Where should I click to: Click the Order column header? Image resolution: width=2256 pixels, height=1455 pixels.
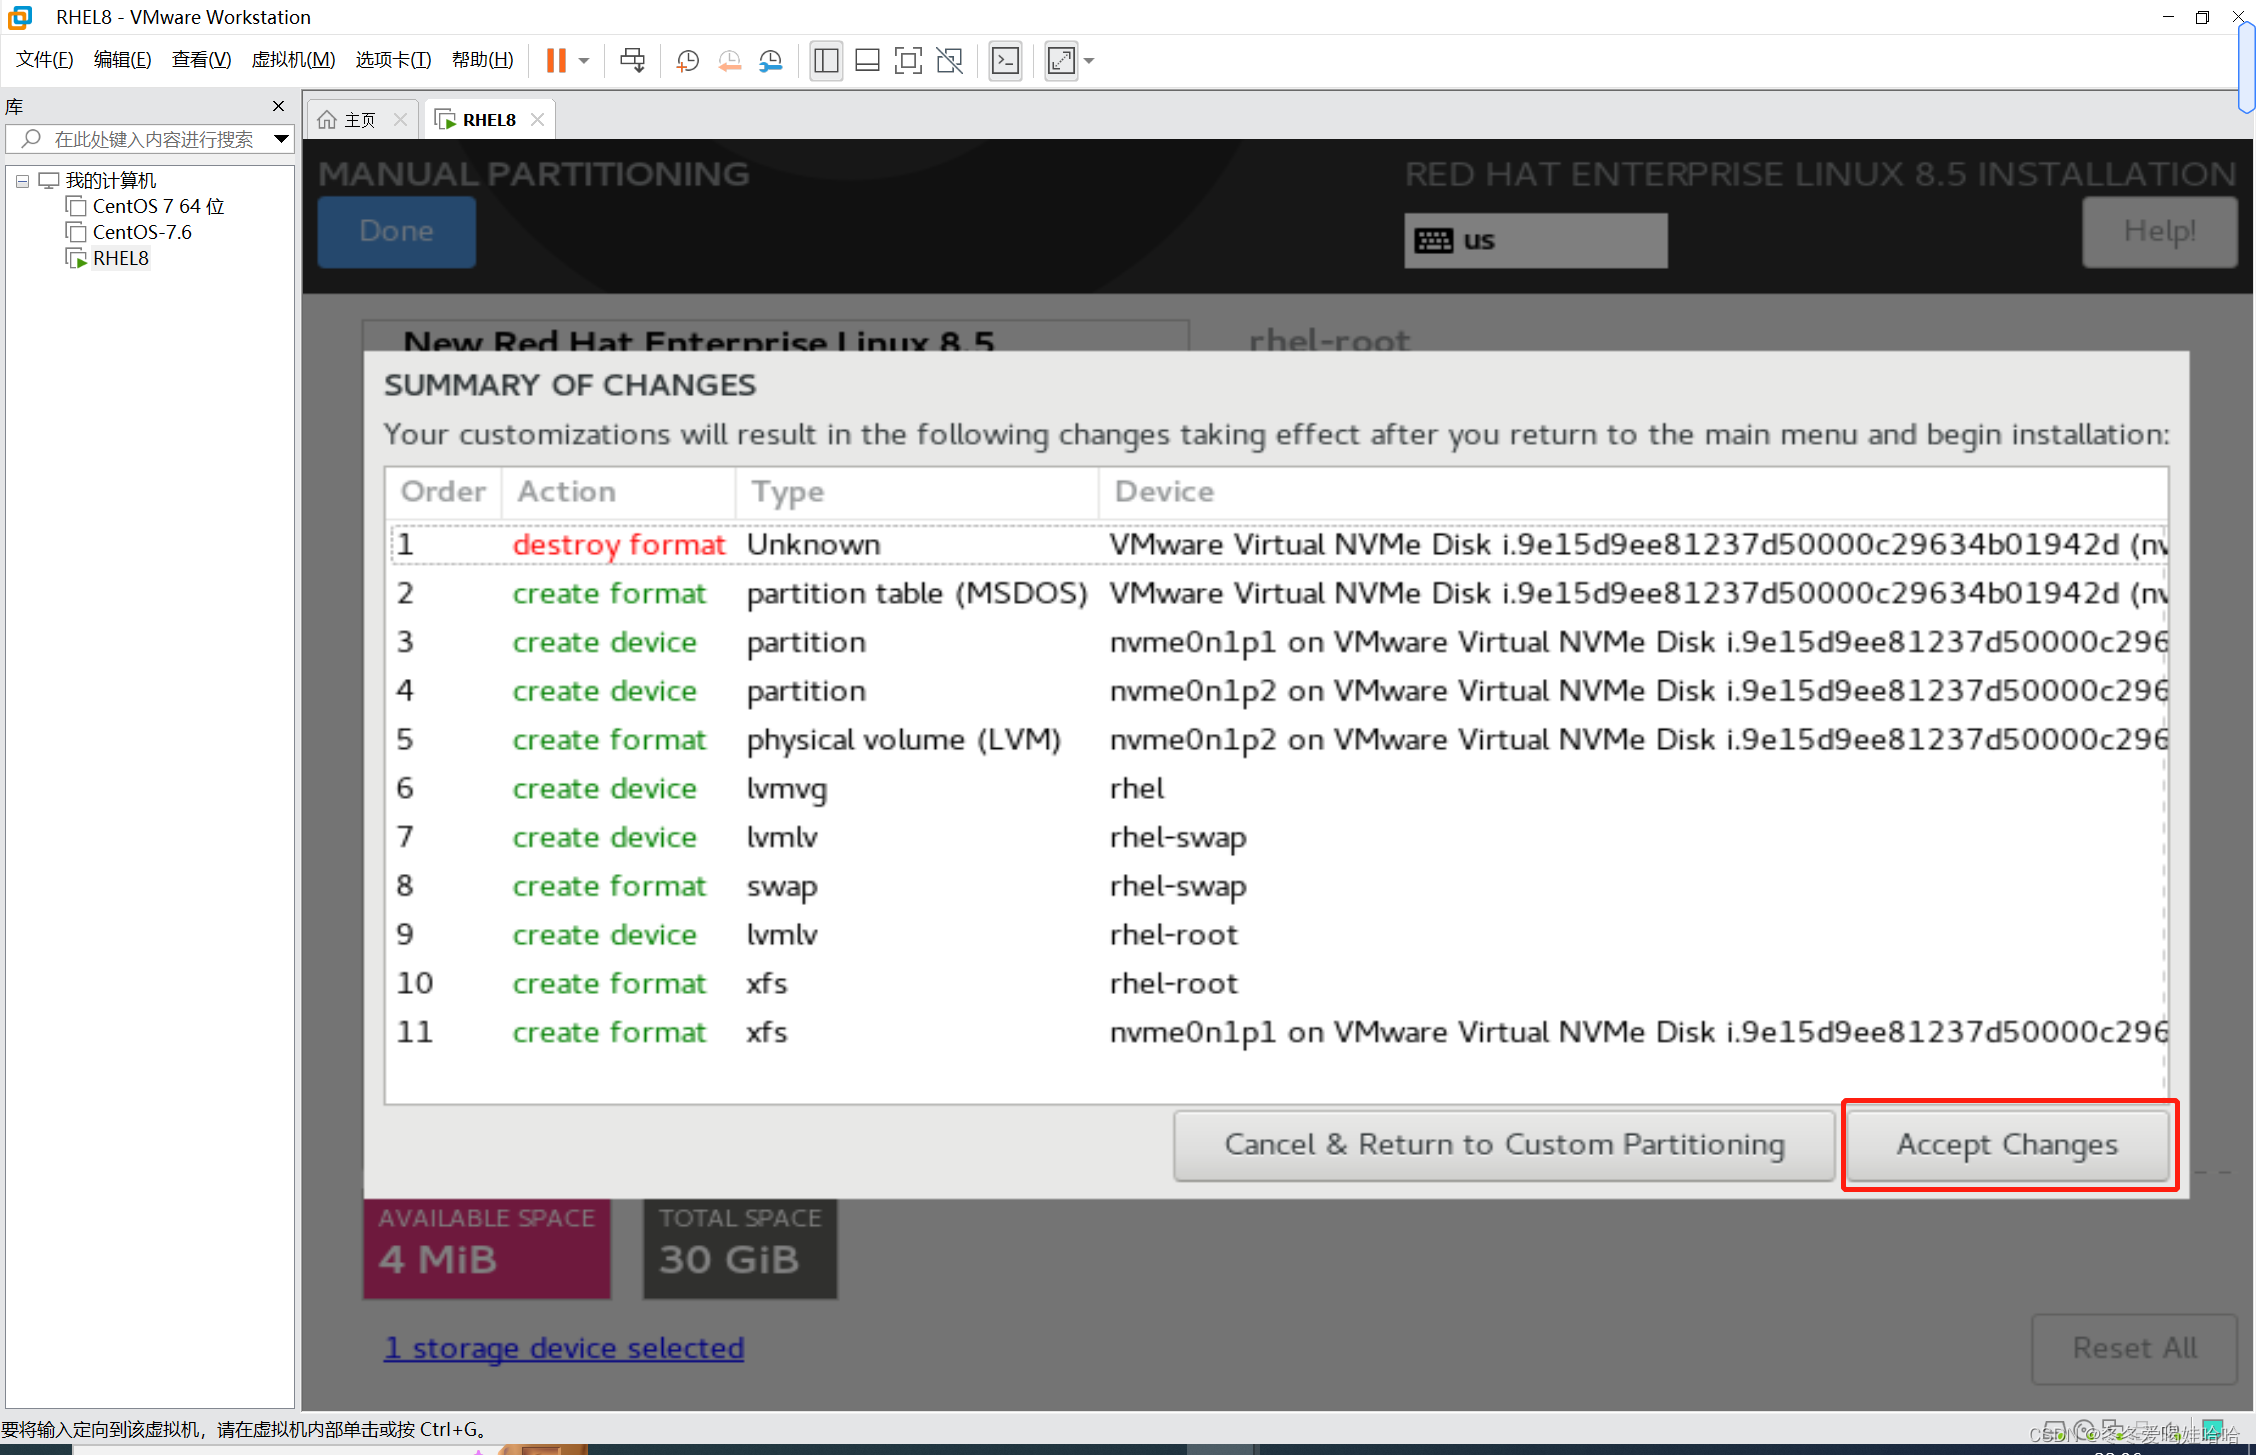pos(443,492)
